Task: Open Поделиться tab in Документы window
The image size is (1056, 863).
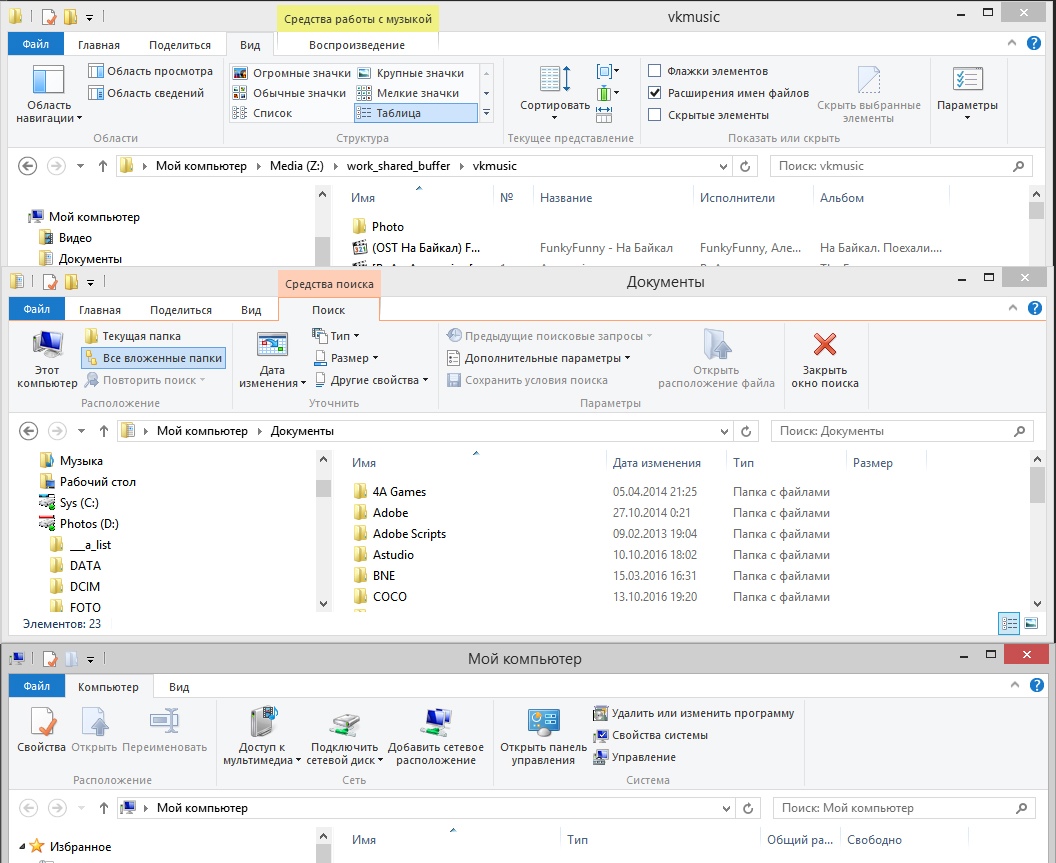Action: (180, 310)
